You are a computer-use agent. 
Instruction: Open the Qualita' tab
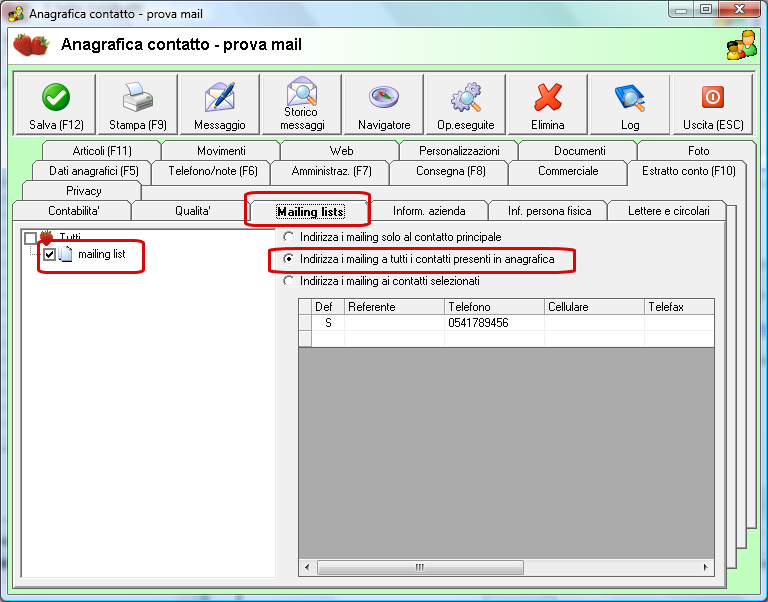click(x=192, y=211)
